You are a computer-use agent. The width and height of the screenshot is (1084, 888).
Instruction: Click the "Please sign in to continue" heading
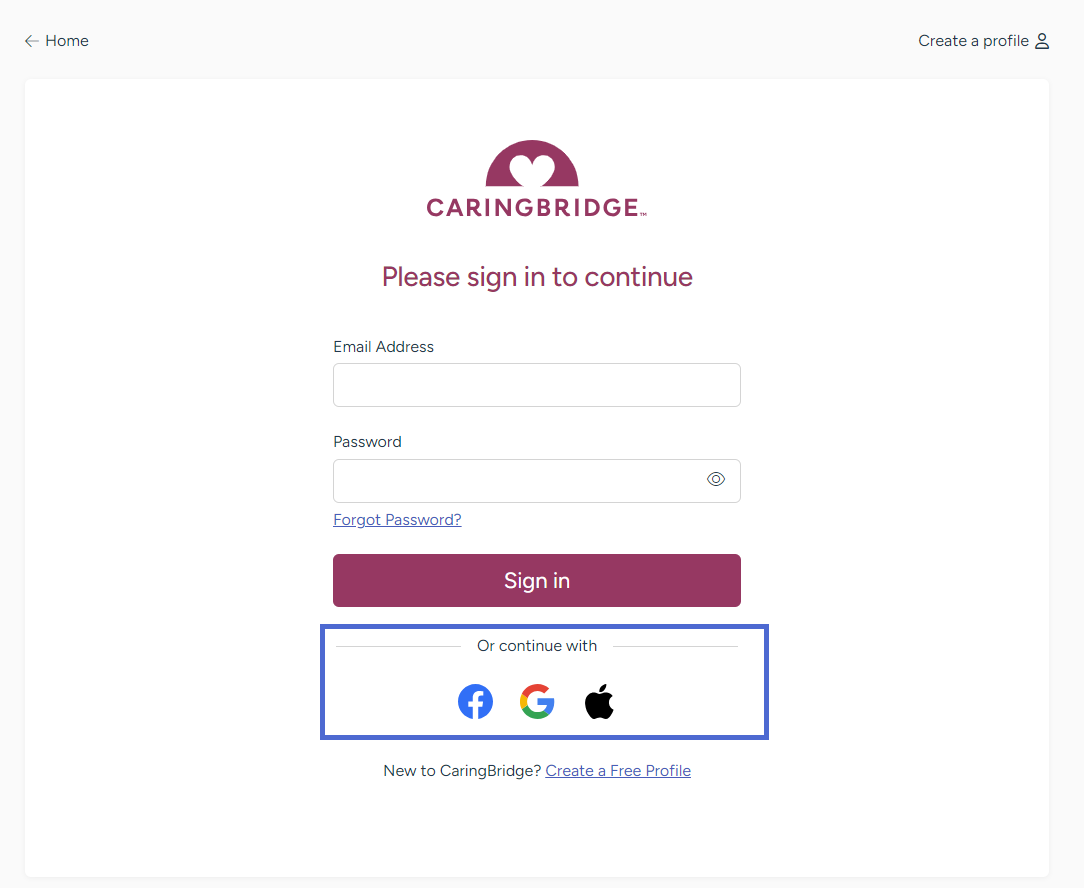tap(537, 277)
